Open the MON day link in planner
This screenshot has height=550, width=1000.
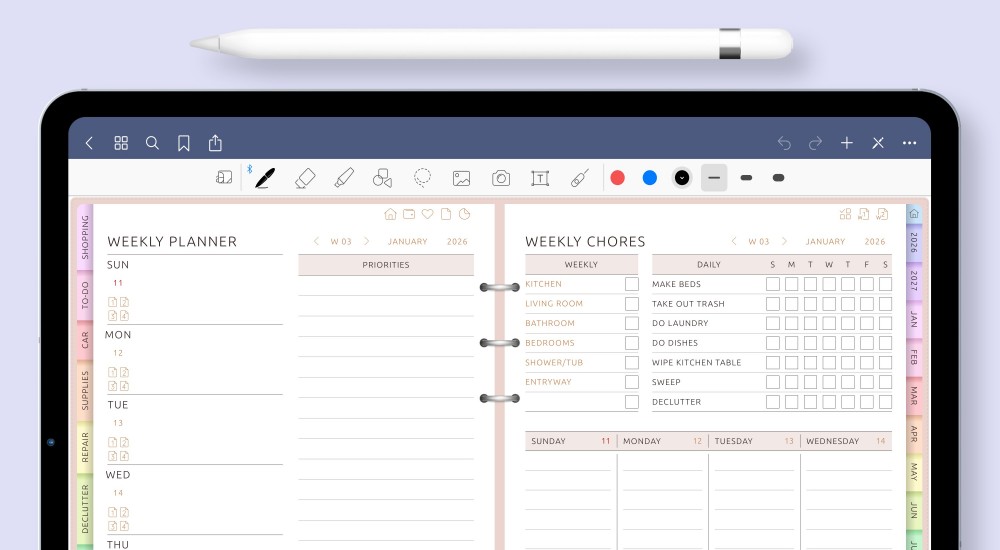pos(118,335)
